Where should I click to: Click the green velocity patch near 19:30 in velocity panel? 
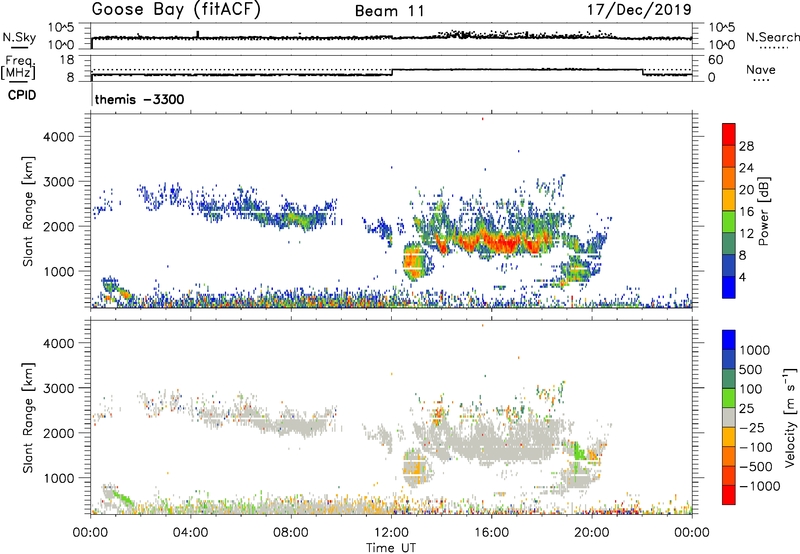coord(578,451)
